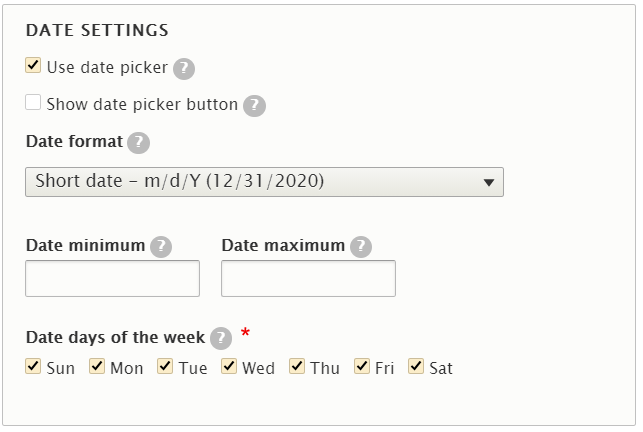The height and width of the screenshot is (432, 643).
Task: Uncheck the Sat day checkbox
Action: pos(416,366)
